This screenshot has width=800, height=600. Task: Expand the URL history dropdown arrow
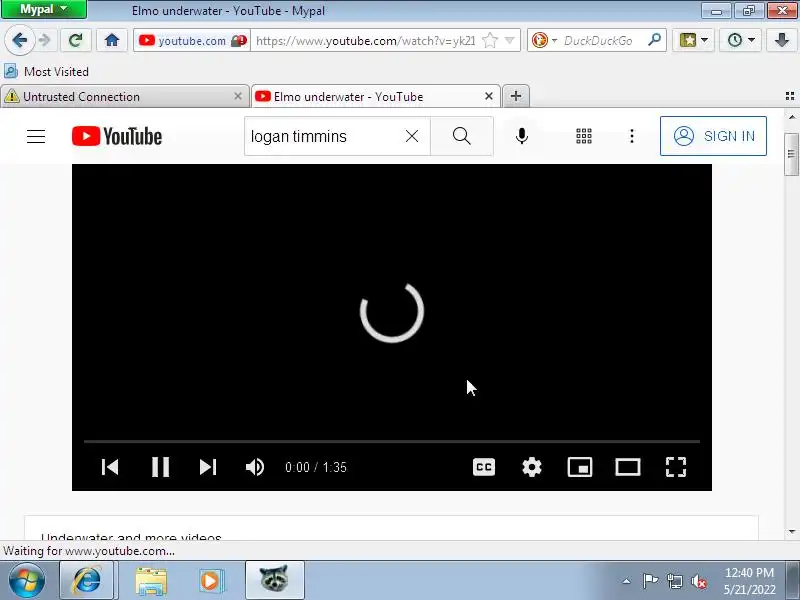click(x=509, y=40)
